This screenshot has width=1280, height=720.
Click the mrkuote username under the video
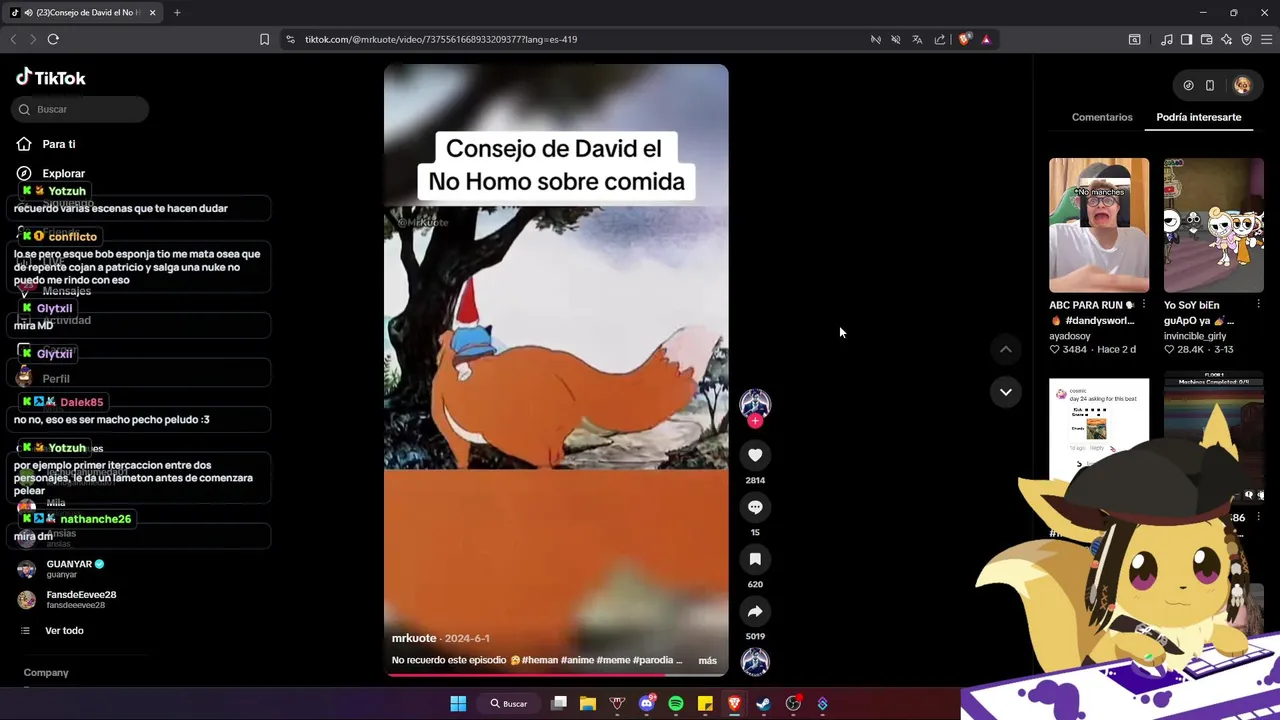[x=413, y=638]
